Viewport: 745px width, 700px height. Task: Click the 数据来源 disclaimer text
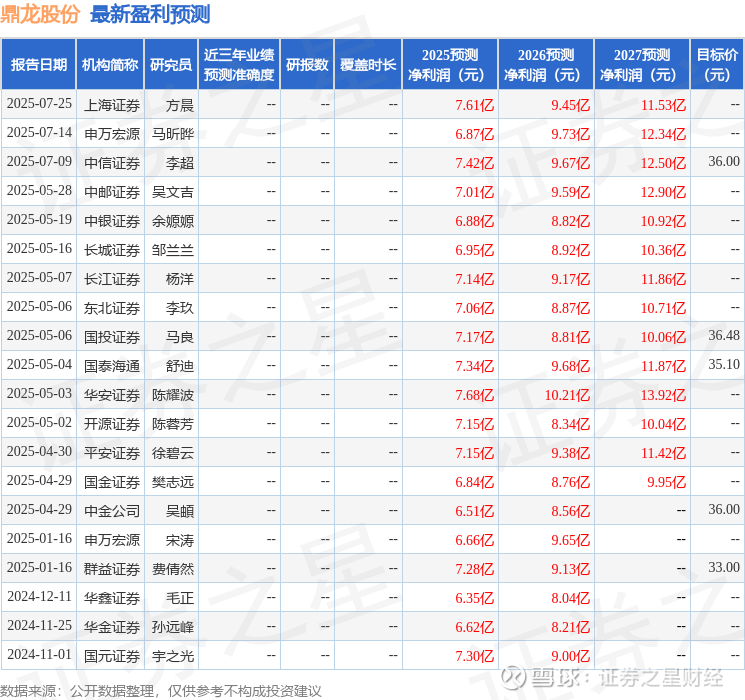point(161,690)
